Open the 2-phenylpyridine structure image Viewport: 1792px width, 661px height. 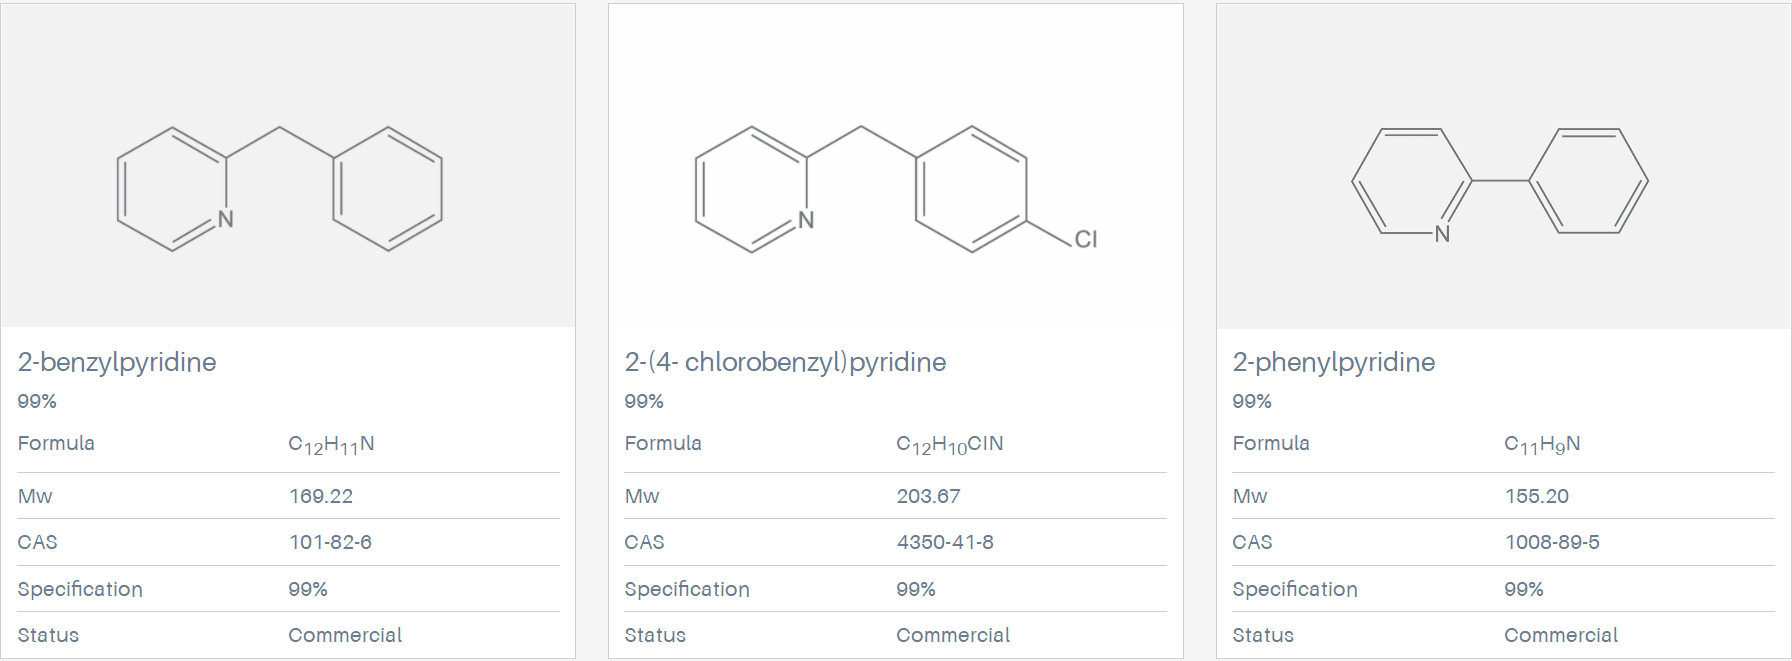pyautogui.click(x=1503, y=165)
